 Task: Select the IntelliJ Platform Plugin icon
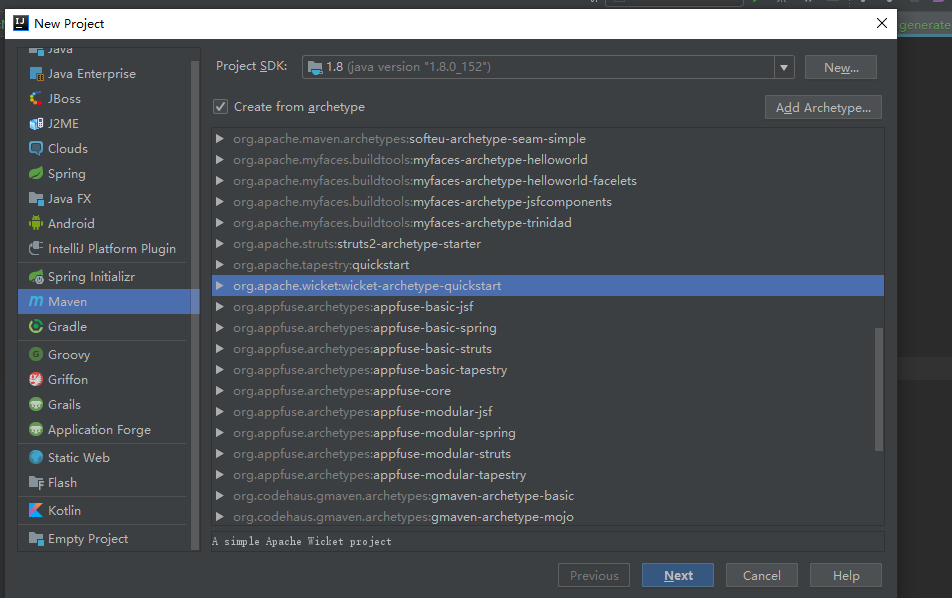(x=36, y=248)
